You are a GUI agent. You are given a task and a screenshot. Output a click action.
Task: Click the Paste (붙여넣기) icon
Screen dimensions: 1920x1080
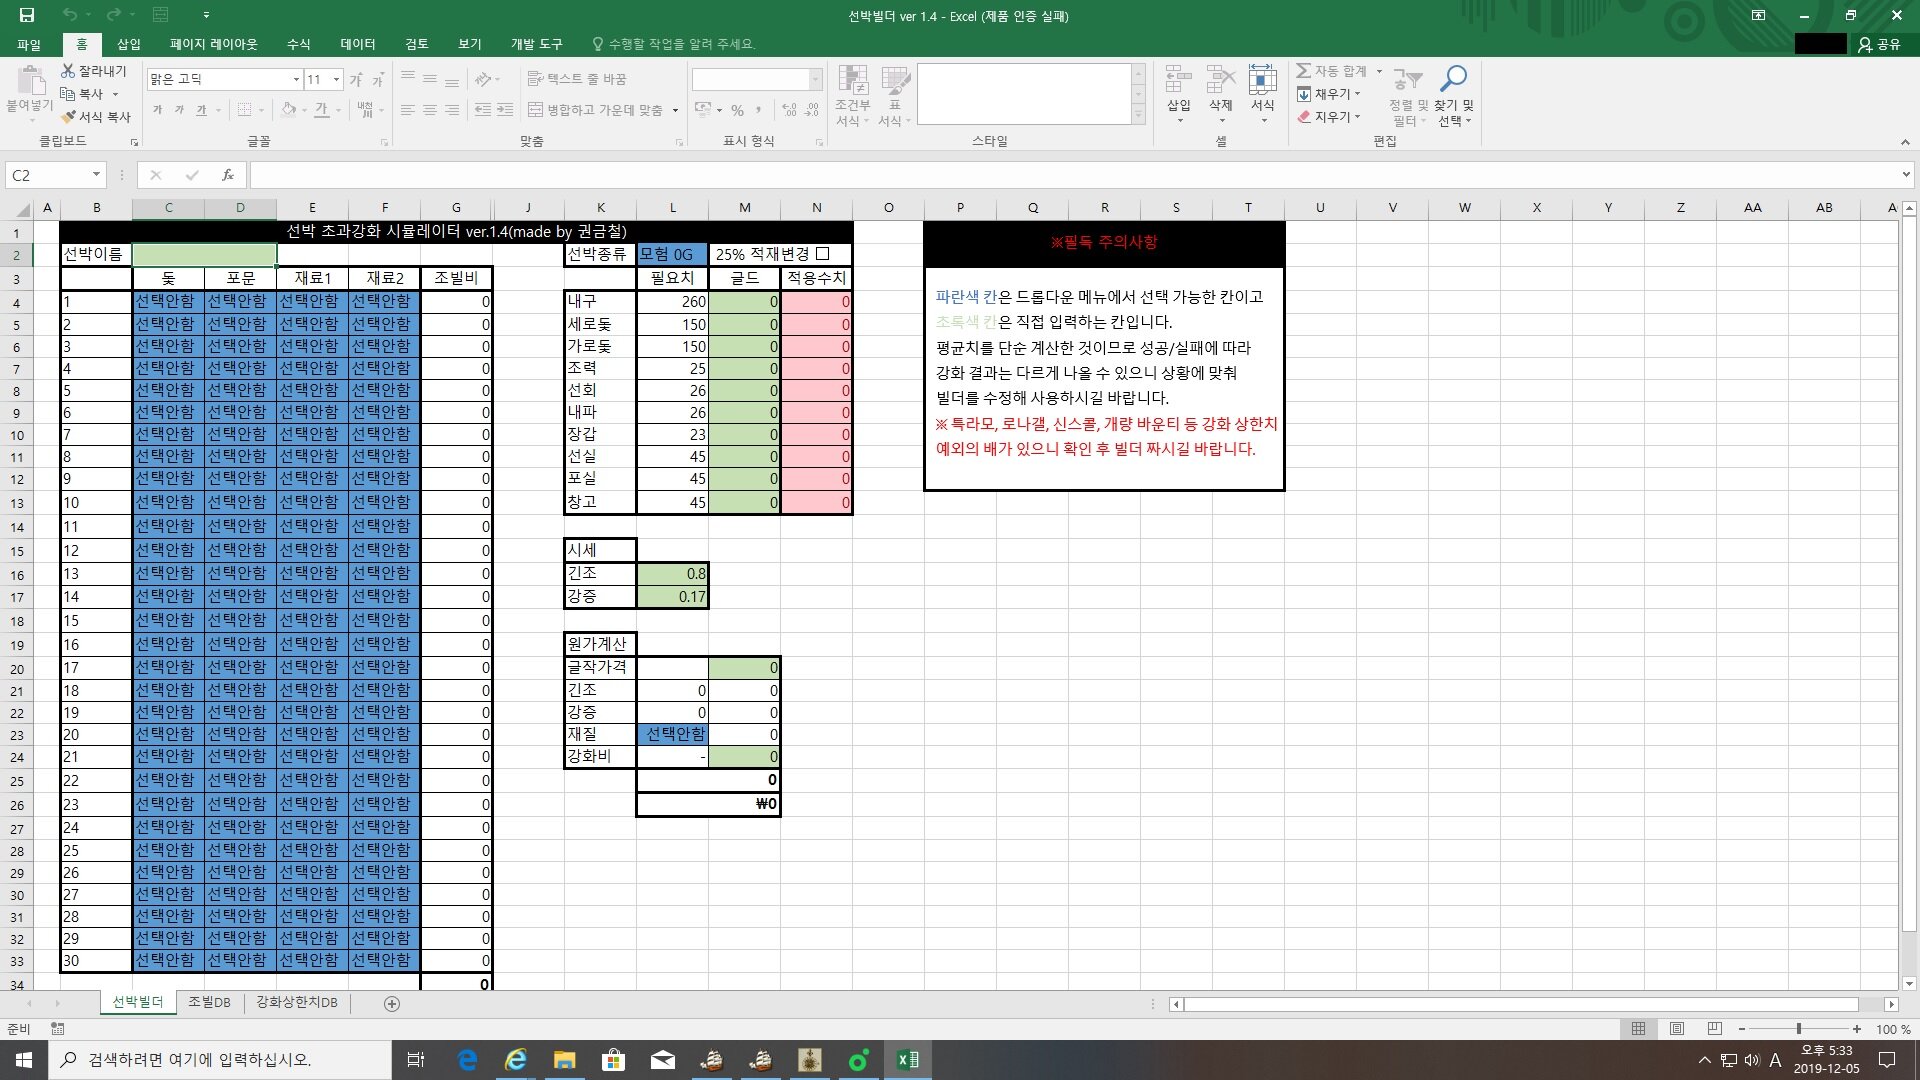30,82
